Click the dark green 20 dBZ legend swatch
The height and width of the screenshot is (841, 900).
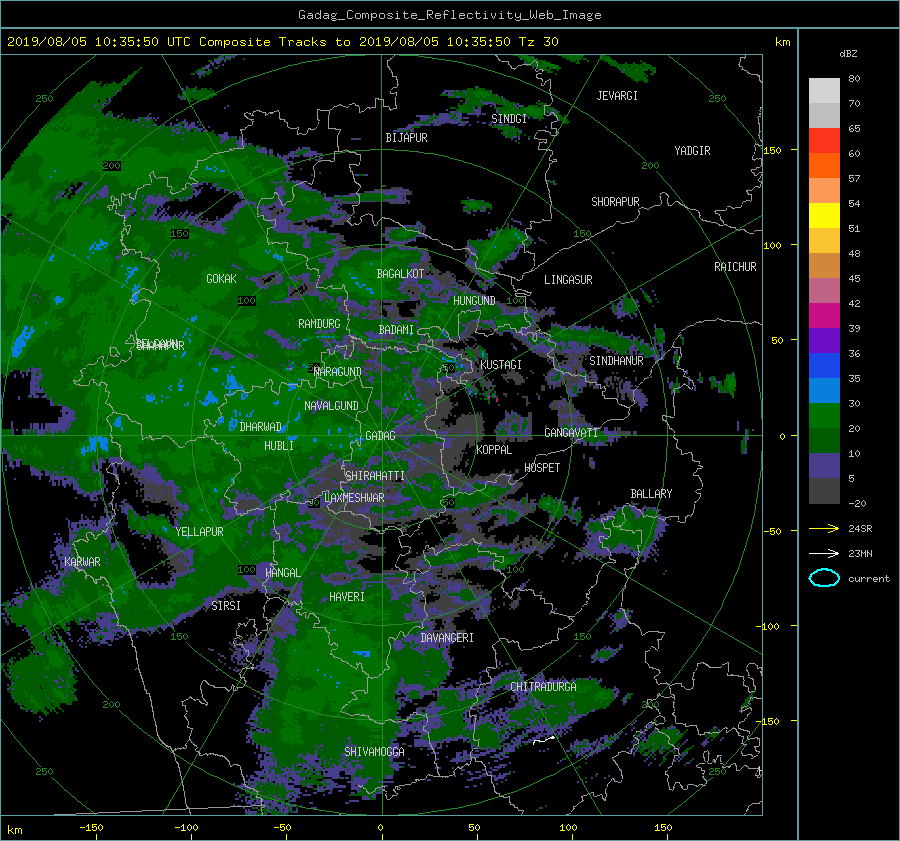[824, 441]
